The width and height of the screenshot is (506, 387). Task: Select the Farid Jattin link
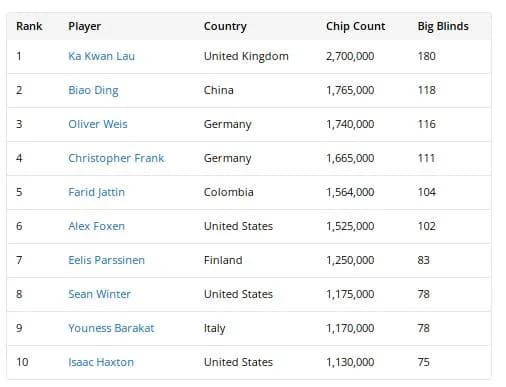(x=96, y=192)
